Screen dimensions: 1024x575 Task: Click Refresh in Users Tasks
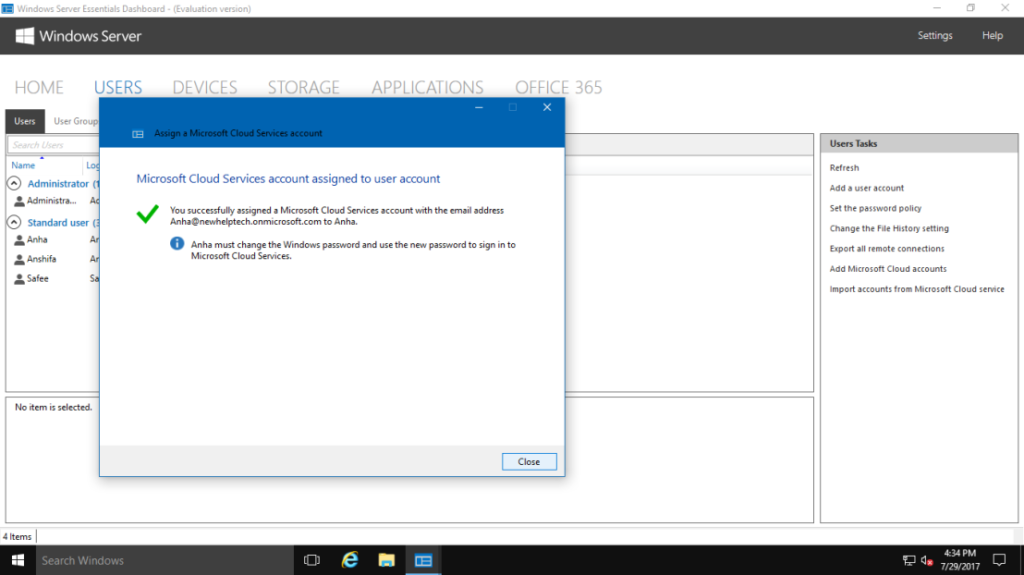(x=844, y=168)
